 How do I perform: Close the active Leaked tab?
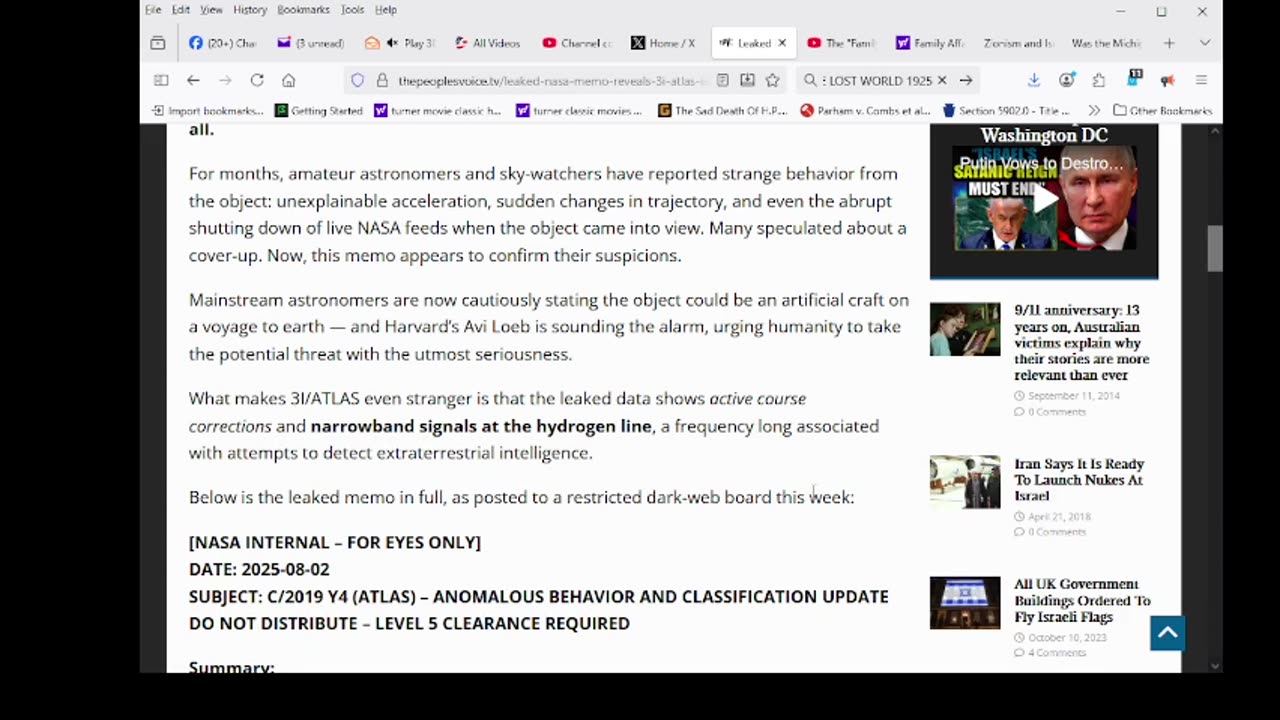tap(782, 43)
